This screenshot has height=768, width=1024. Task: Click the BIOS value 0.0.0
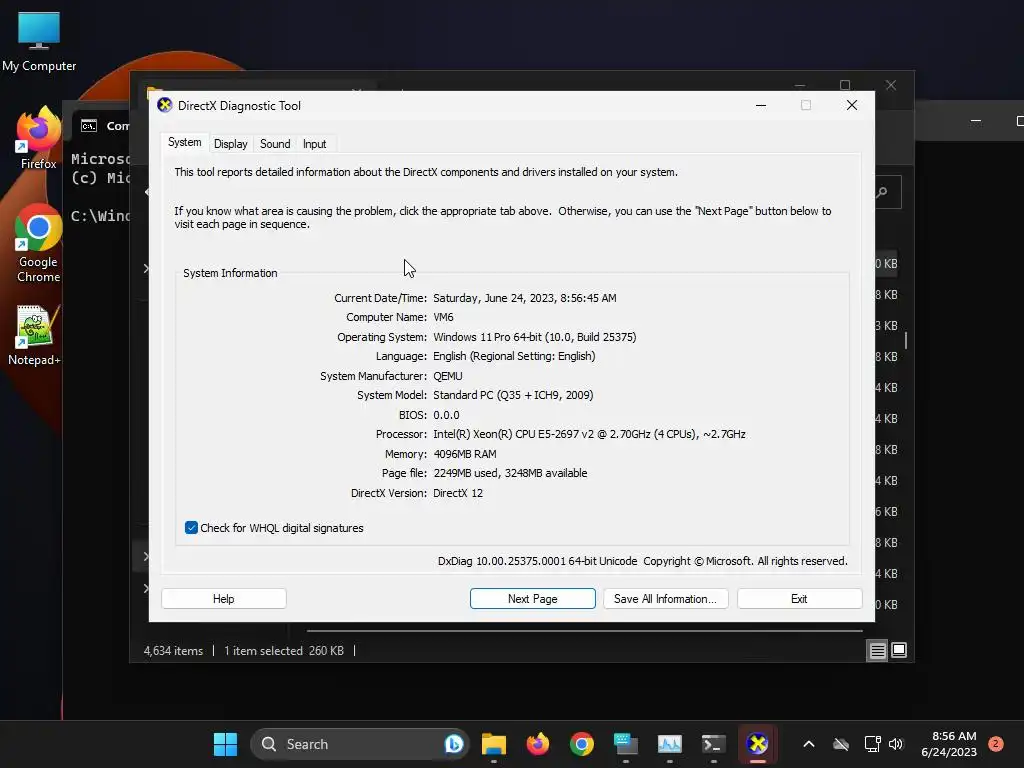(x=446, y=415)
